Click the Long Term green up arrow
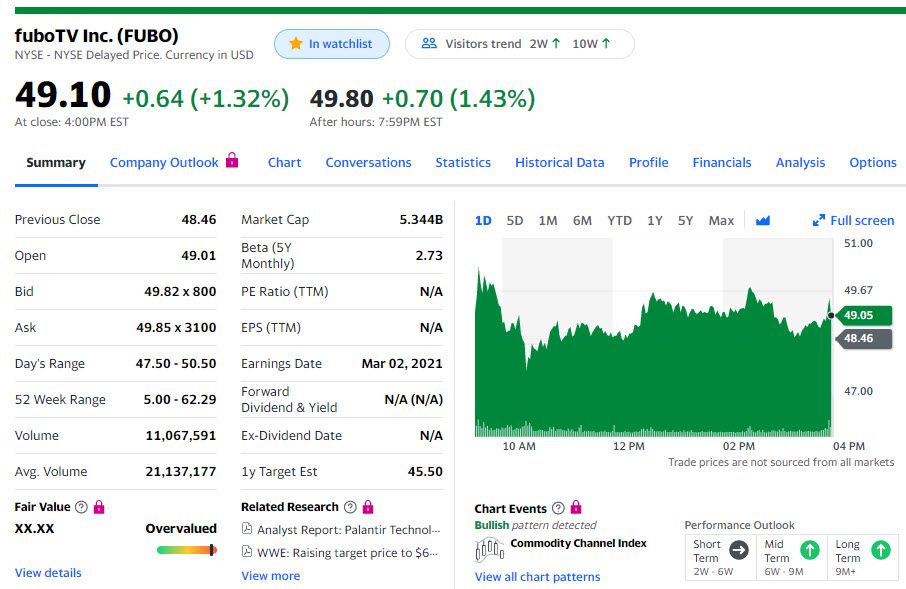The image size is (906, 589). pyautogui.click(x=881, y=550)
